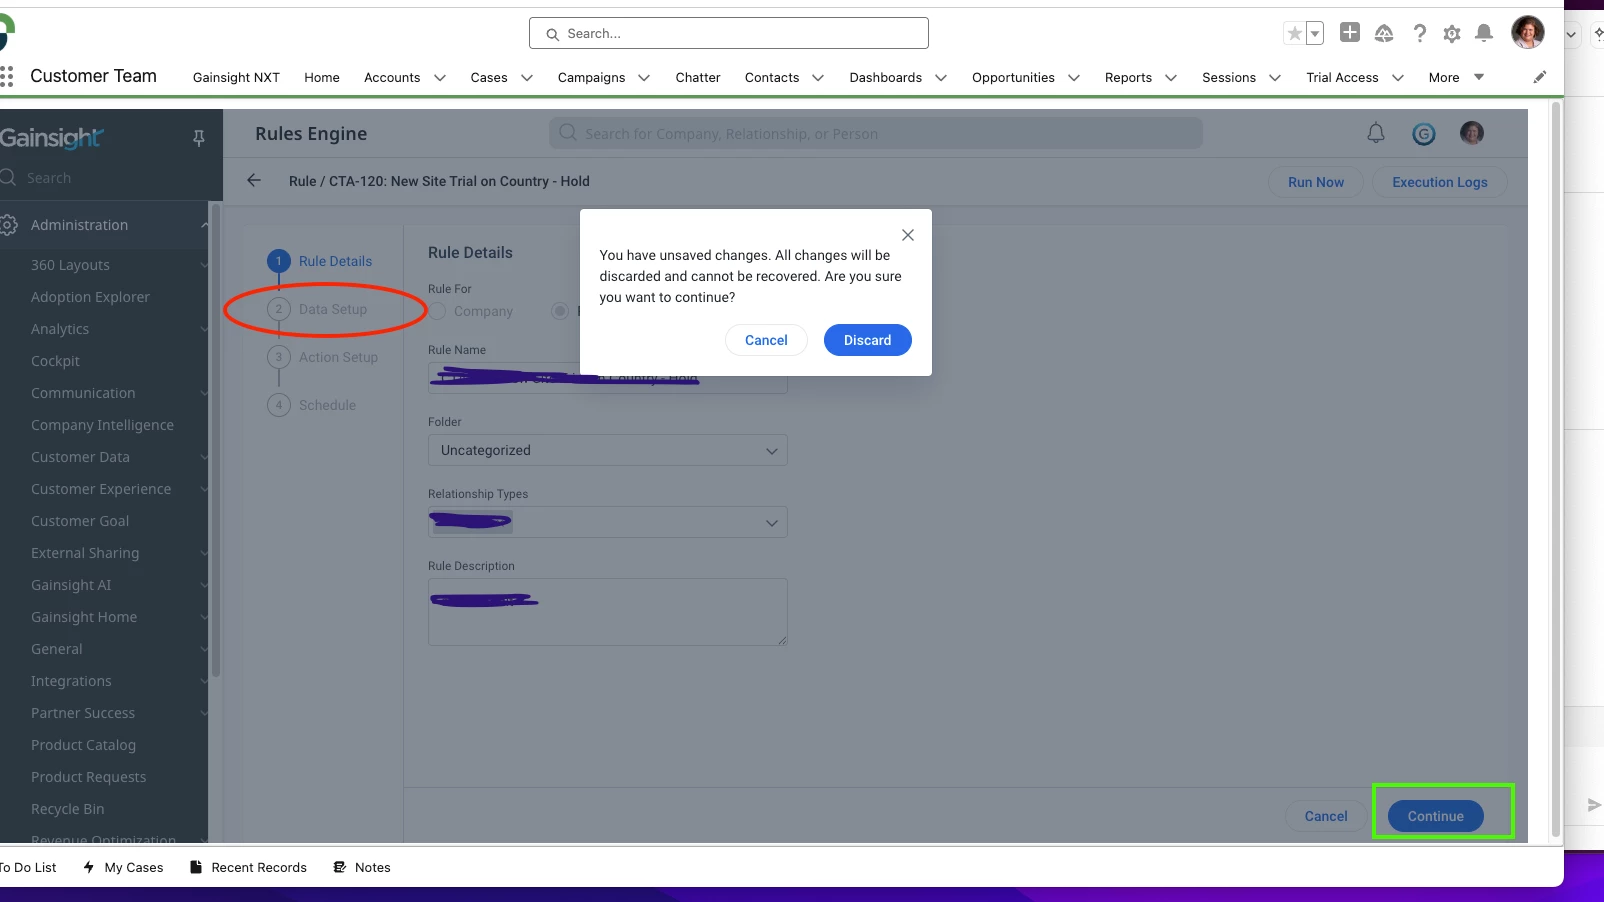Open Salesforce setup gear icon
1604x902 pixels.
click(1452, 34)
